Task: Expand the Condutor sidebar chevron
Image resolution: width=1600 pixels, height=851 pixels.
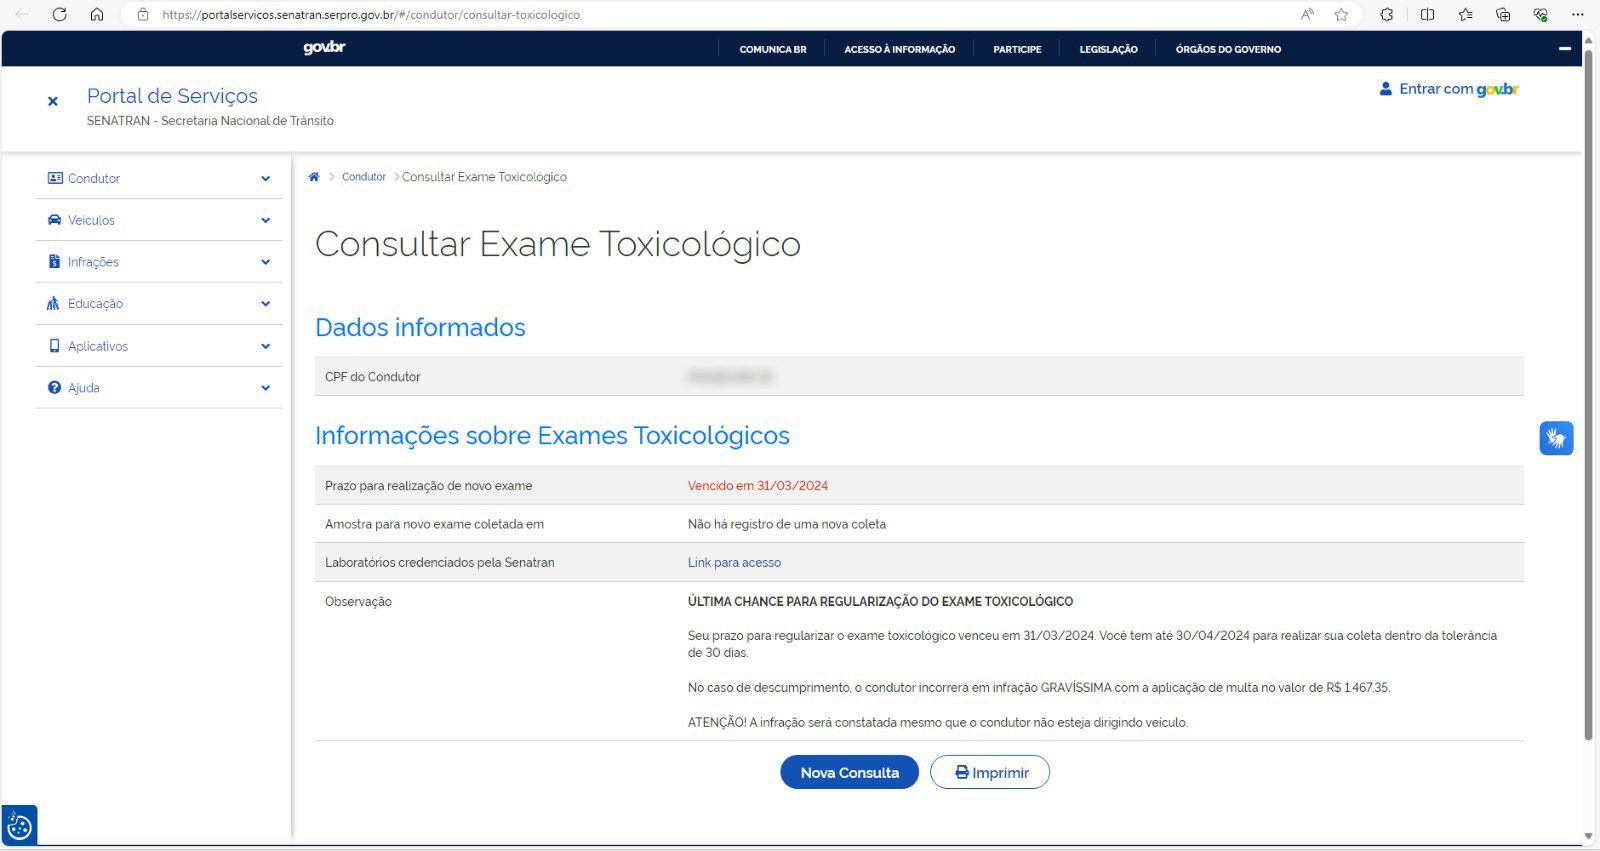Action: point(265,179)
